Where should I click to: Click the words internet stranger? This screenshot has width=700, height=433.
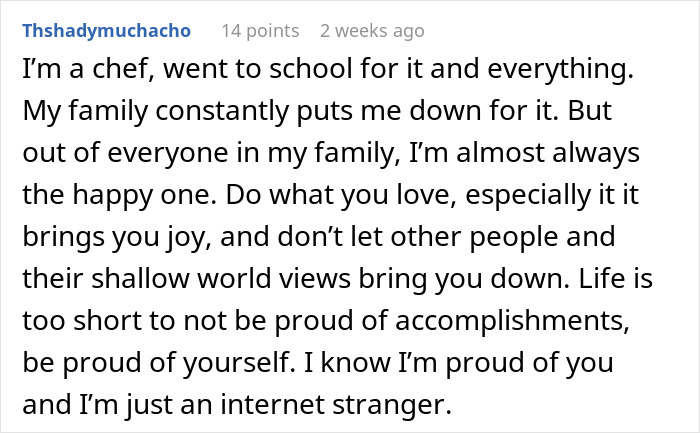point(337,405)
